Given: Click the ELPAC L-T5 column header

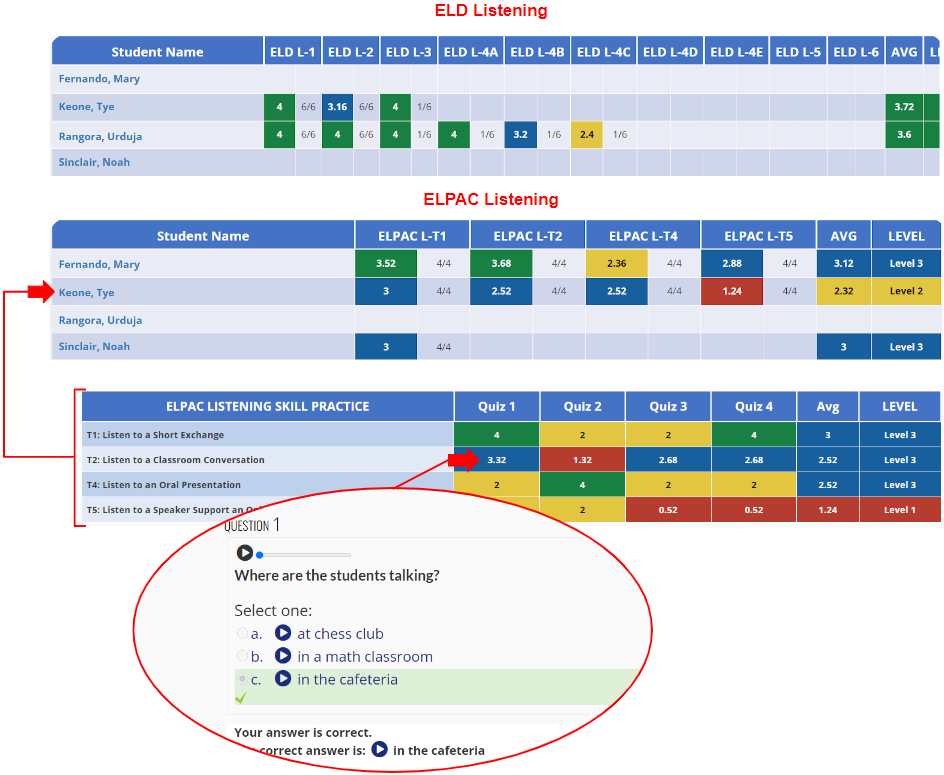Looking at the screenshot, I should click(x=759, y=236).
